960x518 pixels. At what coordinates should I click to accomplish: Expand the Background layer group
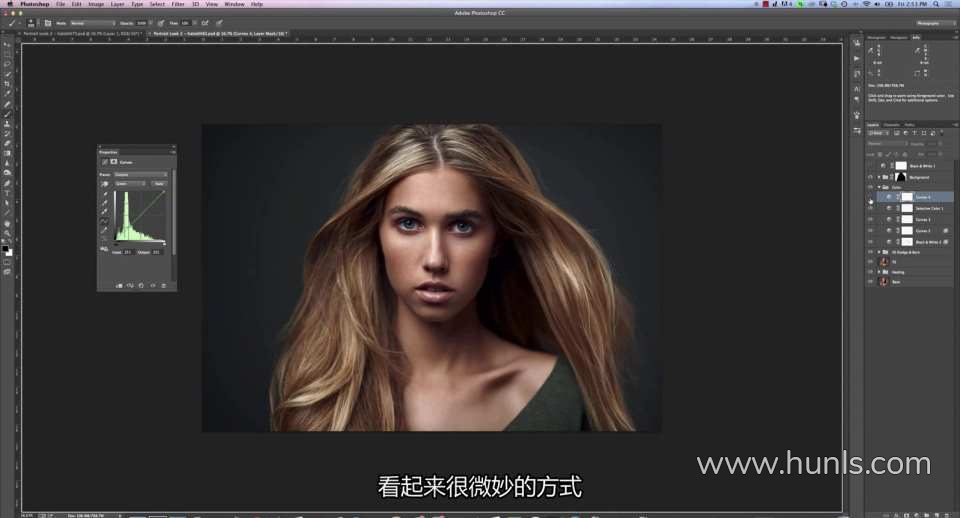(880, 177)
